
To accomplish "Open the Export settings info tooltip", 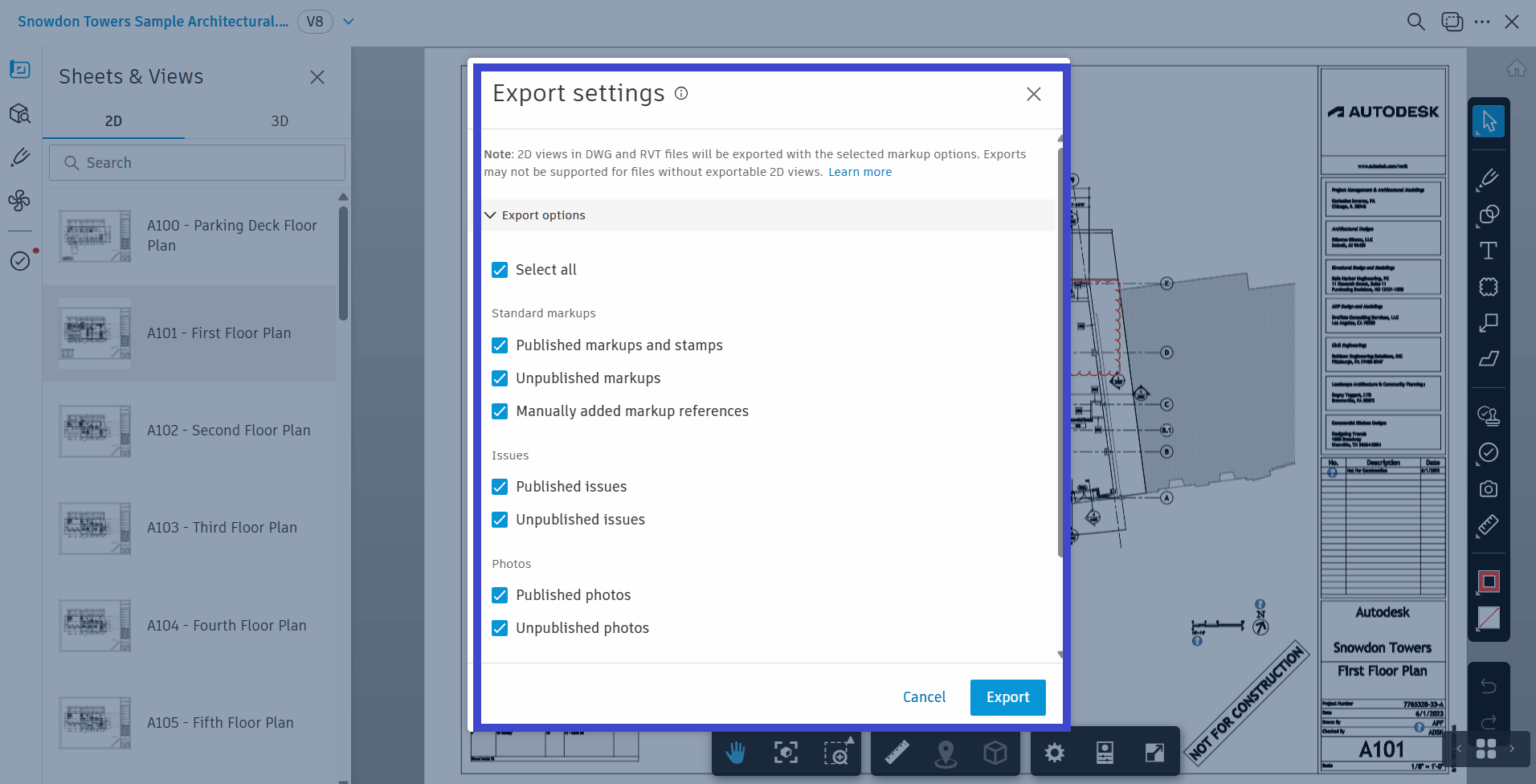I will 681,93.
